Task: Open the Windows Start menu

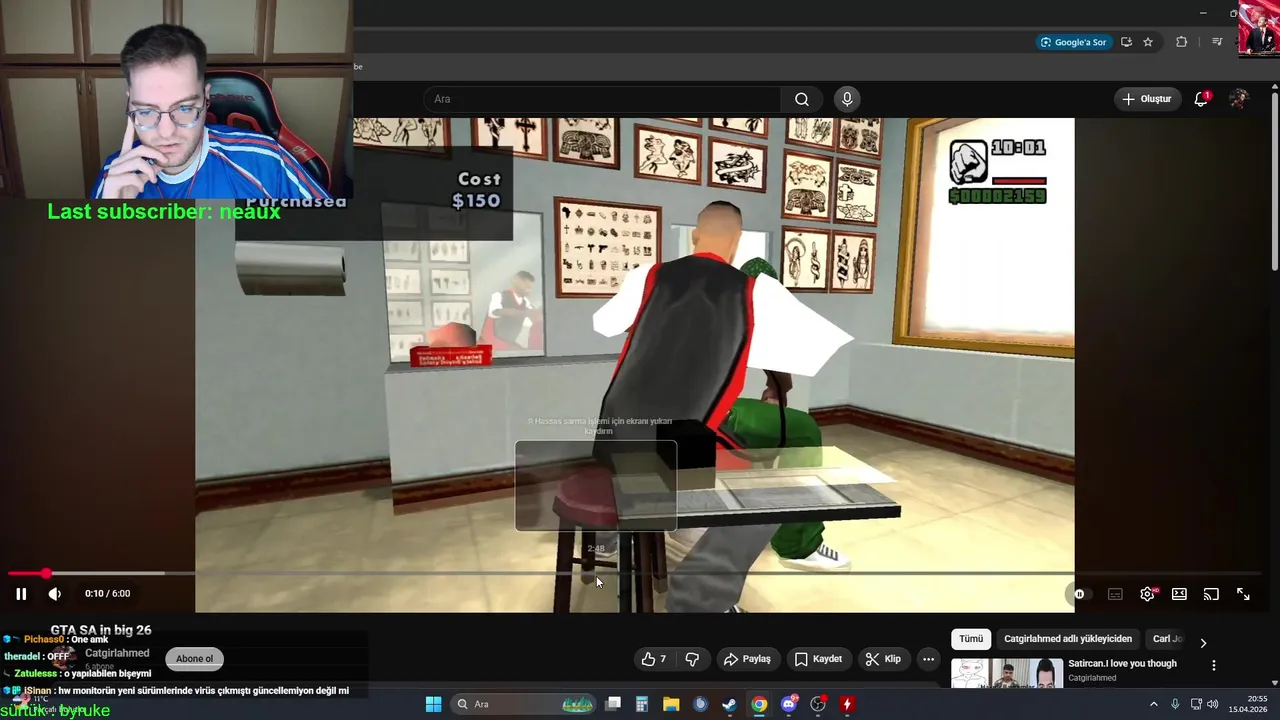Action: coord(433,704)
